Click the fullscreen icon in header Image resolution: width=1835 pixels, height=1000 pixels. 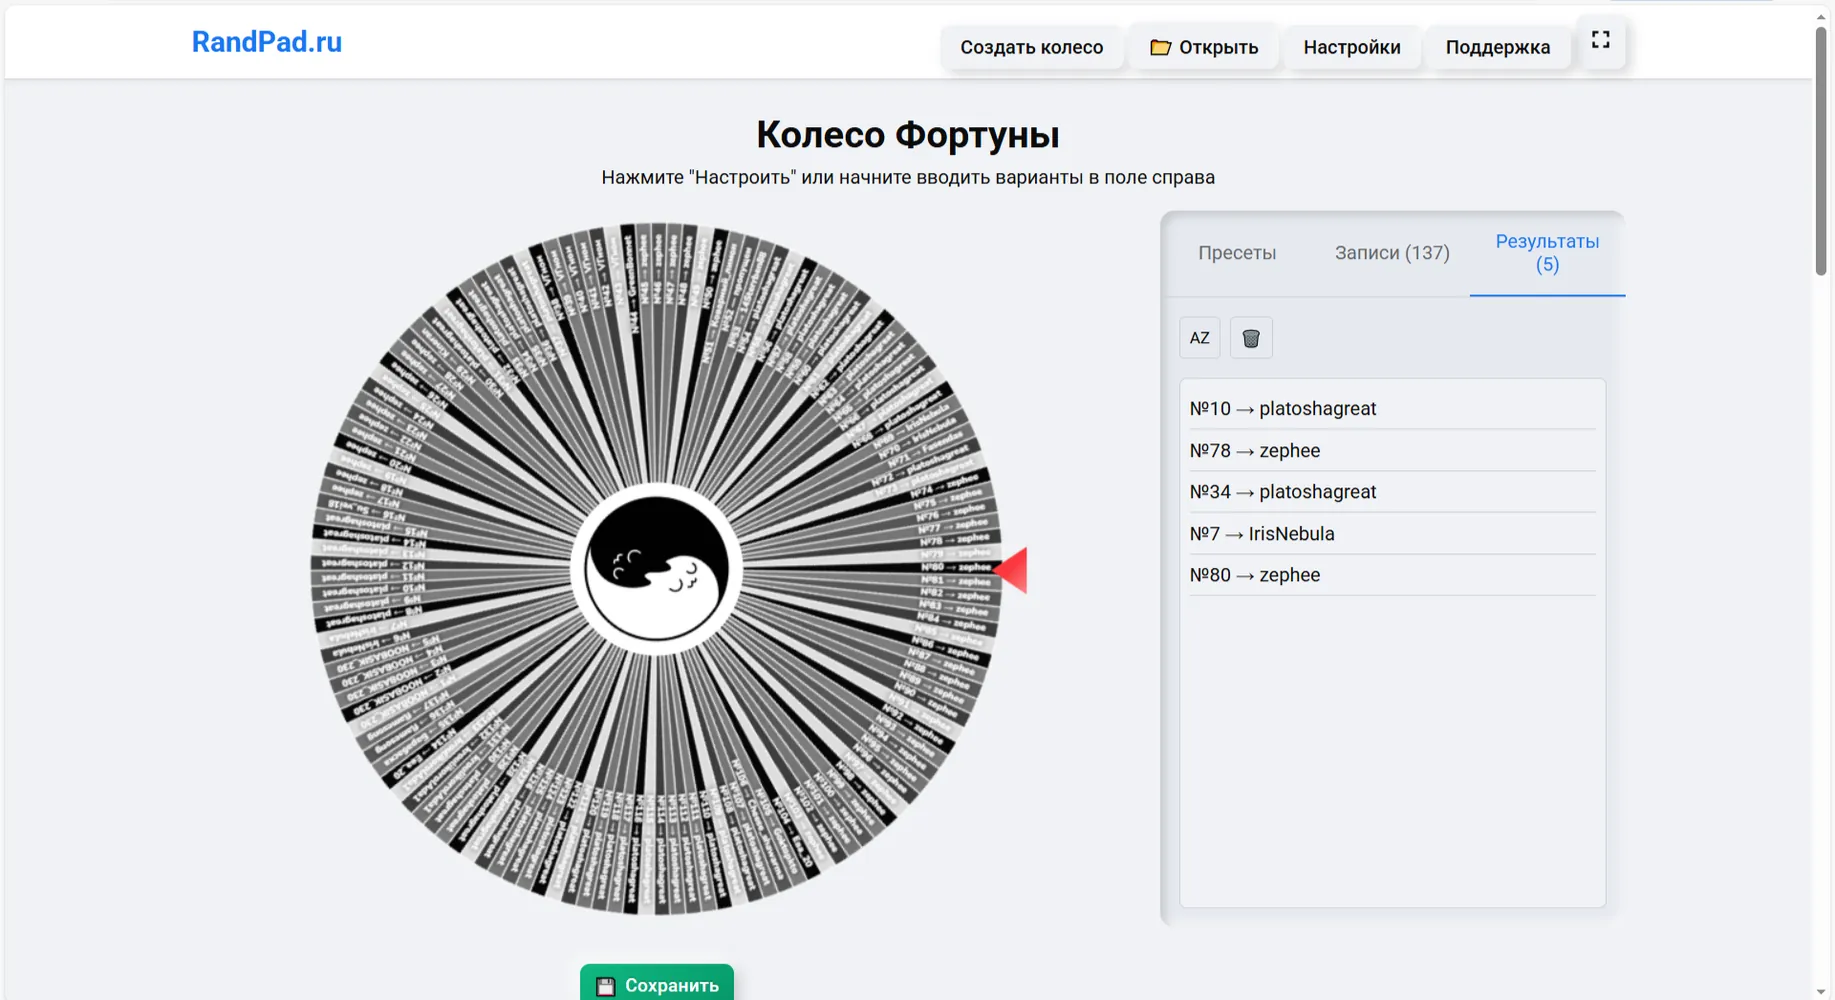[x=1600, y=40]
